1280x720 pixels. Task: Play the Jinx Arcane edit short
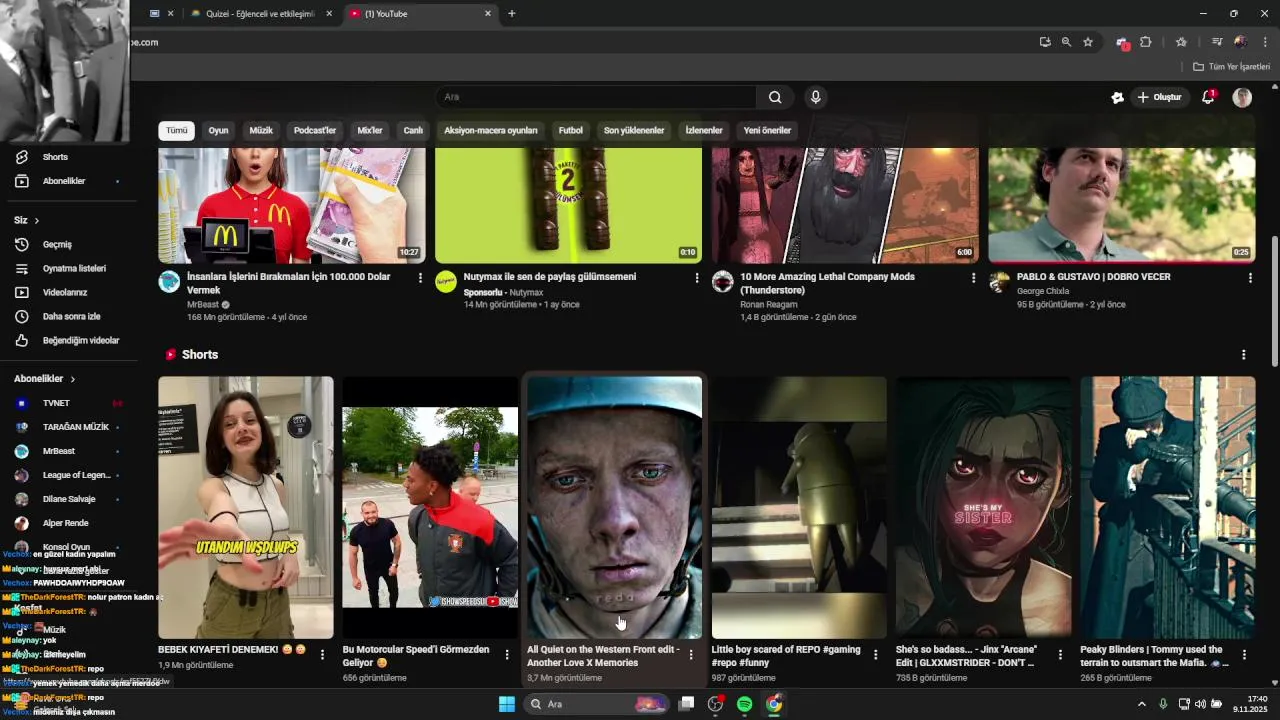click(983, 507)
